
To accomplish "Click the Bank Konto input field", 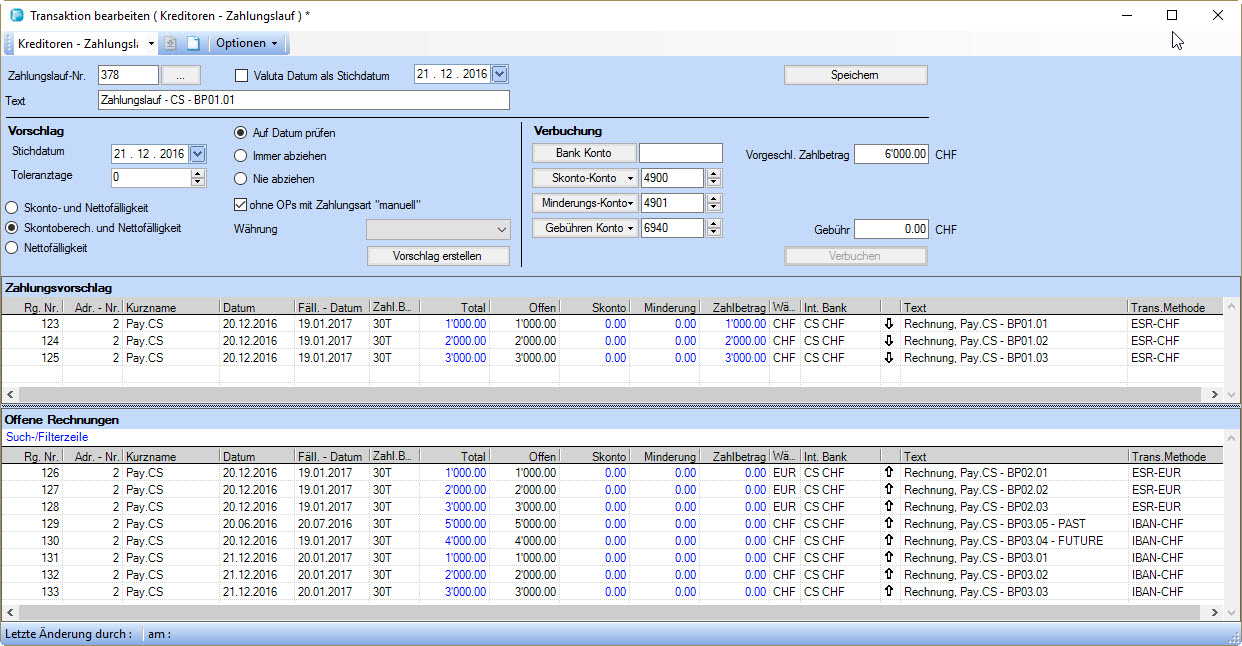I will [680, 153].
